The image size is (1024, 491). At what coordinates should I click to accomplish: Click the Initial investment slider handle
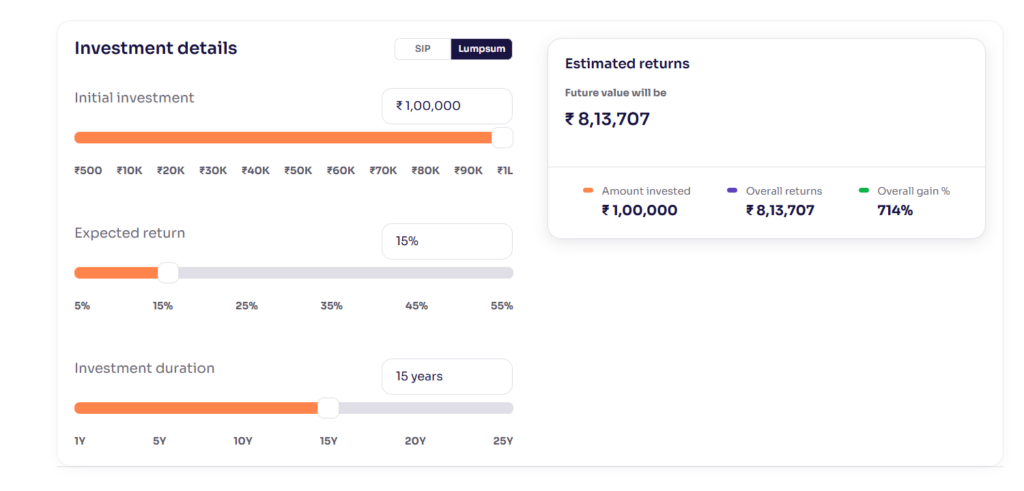point(502,138)
